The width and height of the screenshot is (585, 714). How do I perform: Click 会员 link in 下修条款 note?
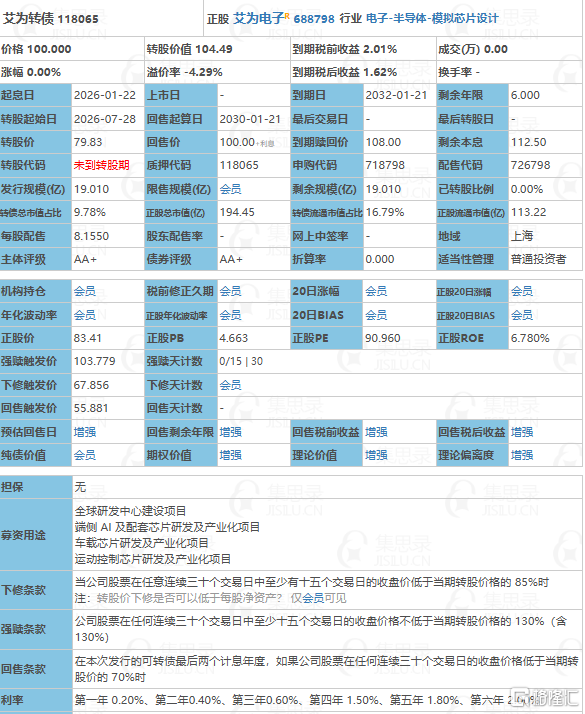(313, 598)
